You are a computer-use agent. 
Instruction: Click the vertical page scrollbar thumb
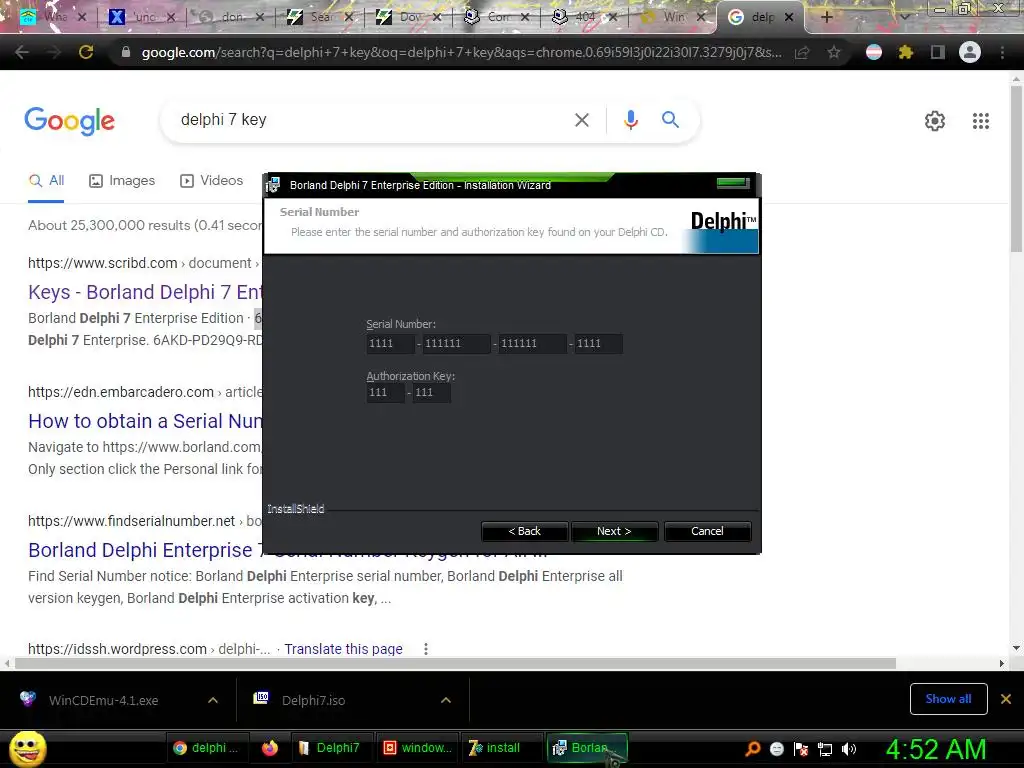pyautogui.click(x=1016, y=168)
